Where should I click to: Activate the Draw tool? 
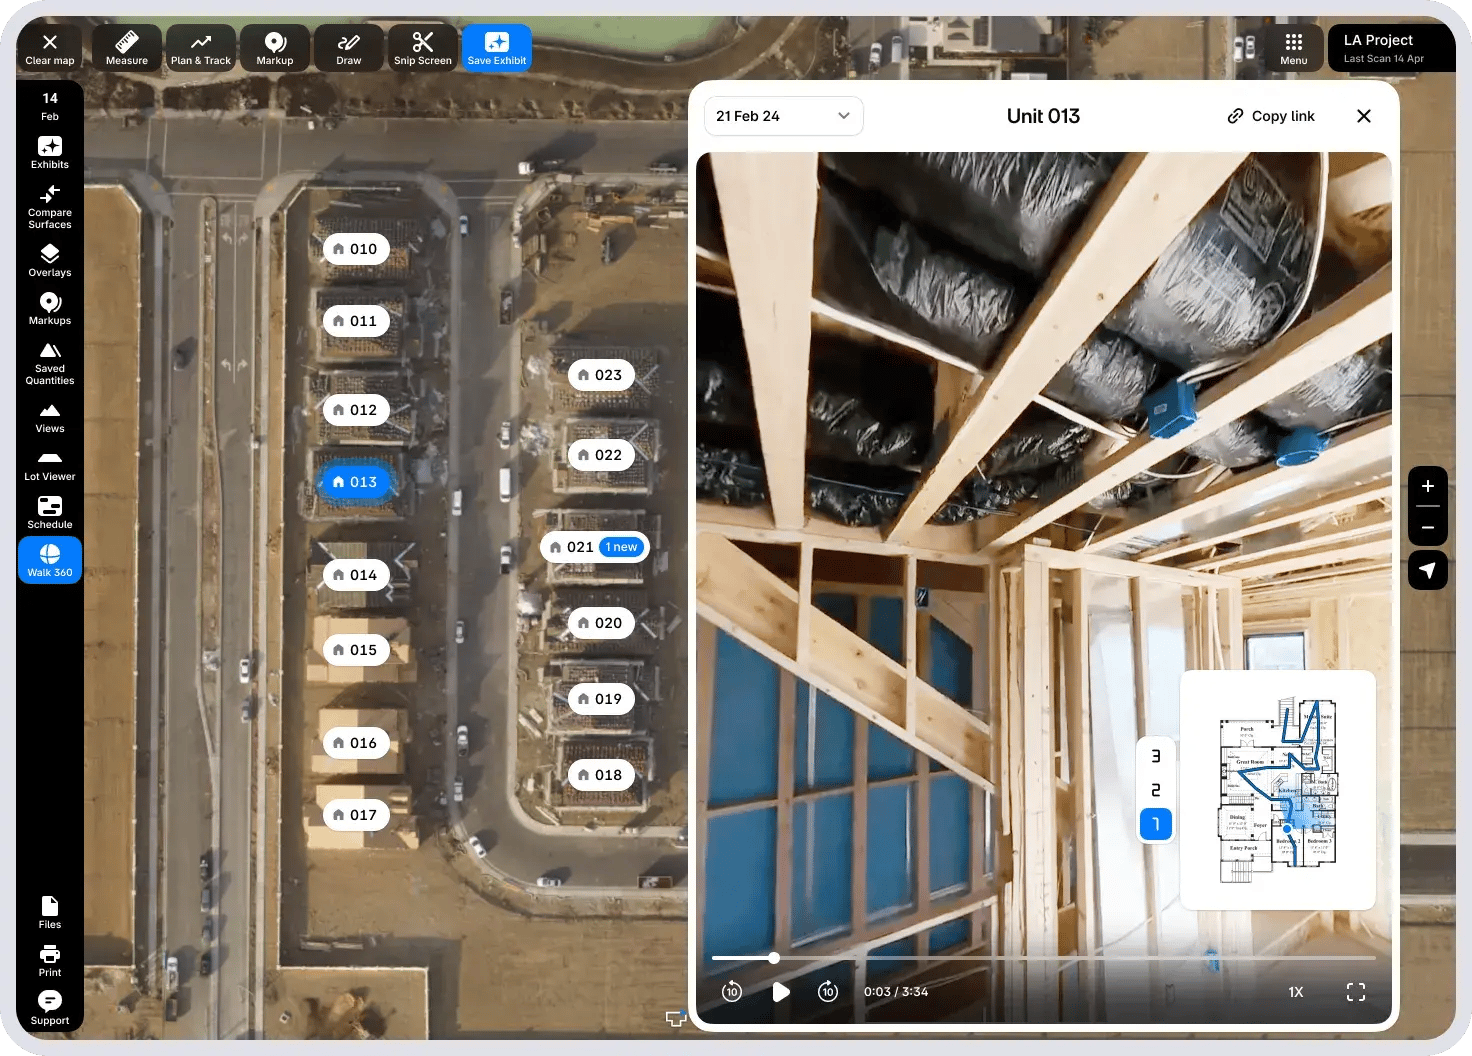[x=348, y=47]
